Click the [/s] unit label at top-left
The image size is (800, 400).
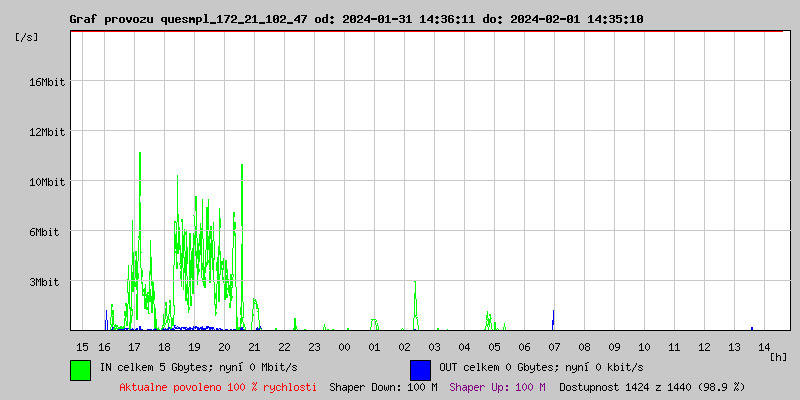tap(27, 37)
